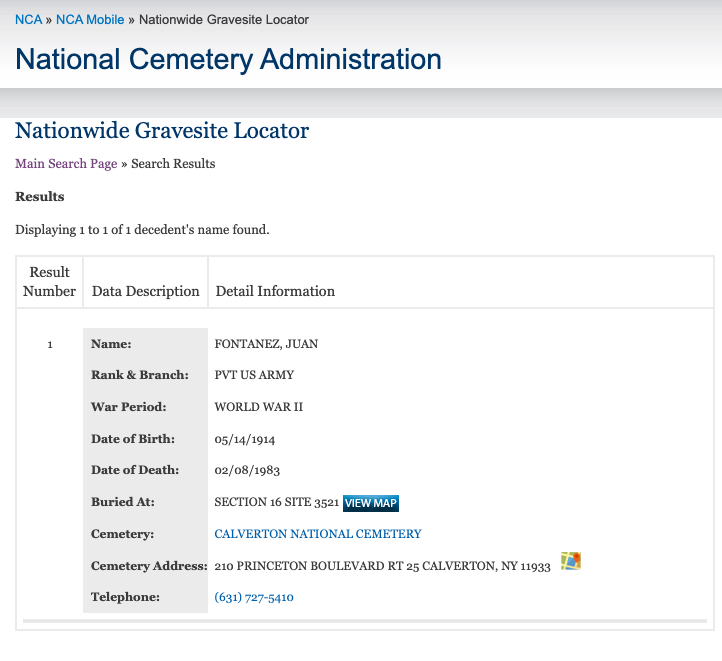Image resolution: width=722 pixels, height=661 pixels.
Task: Select the Detail Information column header
Action: pyautogui.click(x=275, y=291)
